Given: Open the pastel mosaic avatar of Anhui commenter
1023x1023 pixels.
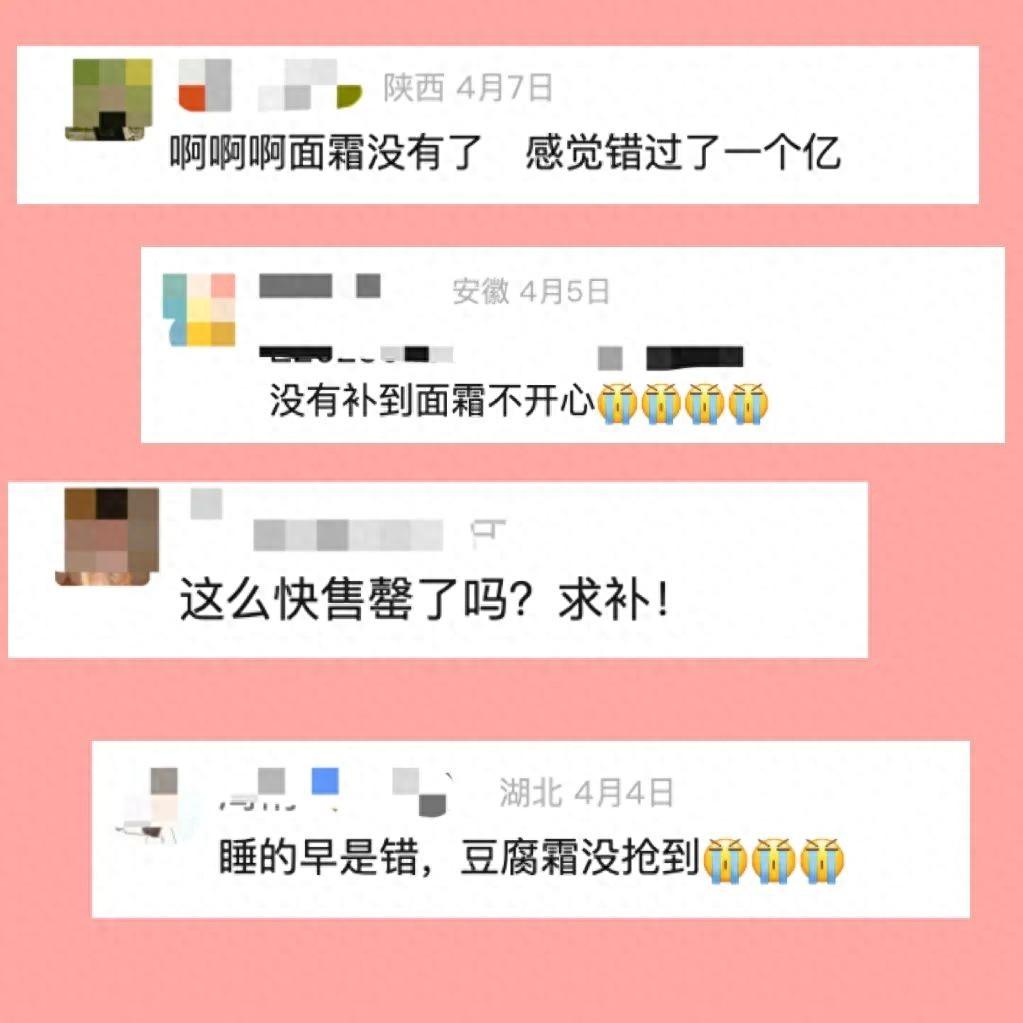Looking at the screenshot, I should pyautogui.click(x=199, y=309).
